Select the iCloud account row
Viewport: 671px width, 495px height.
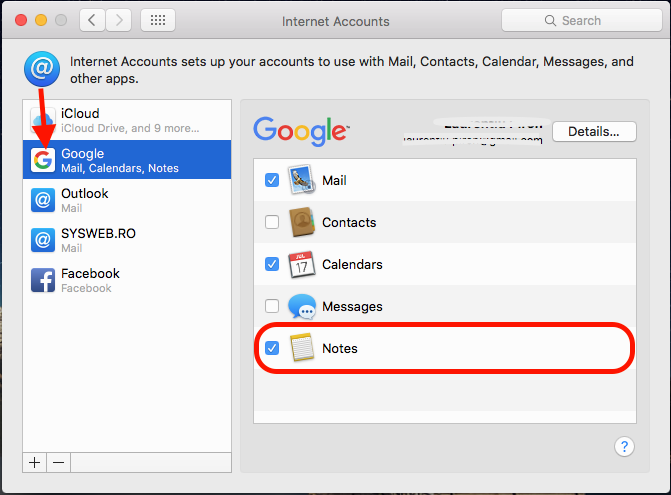pyautogui.click(x=127, y=120)
